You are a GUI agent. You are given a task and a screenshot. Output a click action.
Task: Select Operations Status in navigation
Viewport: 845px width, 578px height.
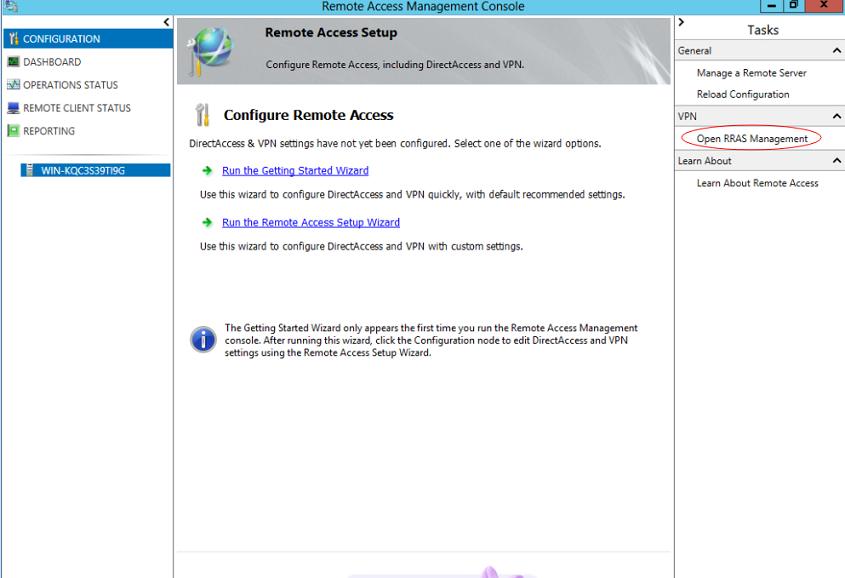tap(70, 85)
